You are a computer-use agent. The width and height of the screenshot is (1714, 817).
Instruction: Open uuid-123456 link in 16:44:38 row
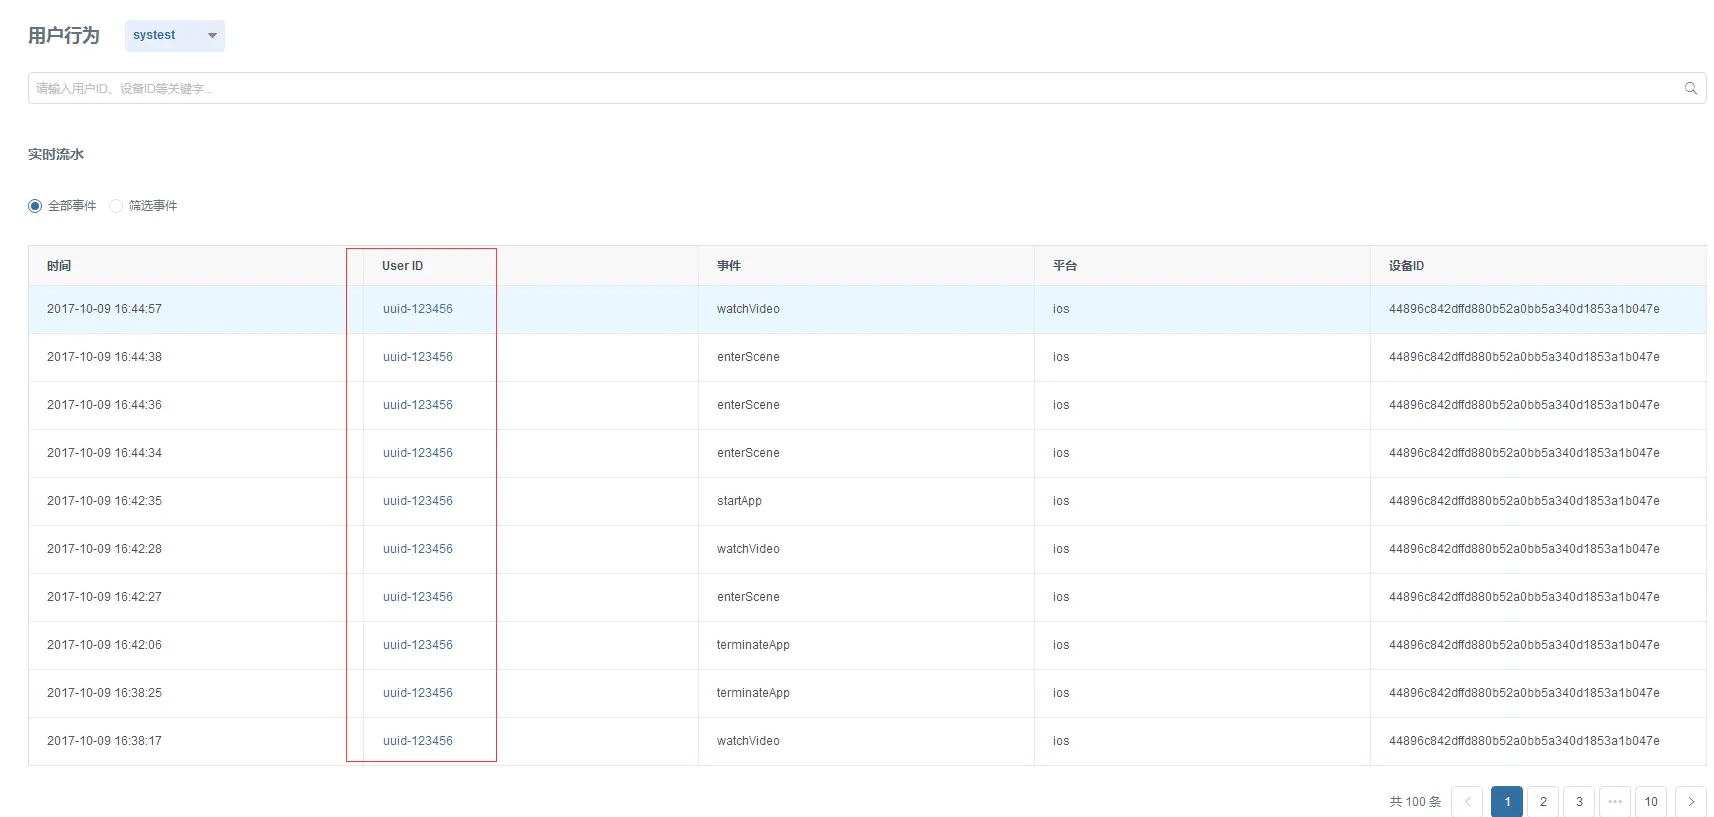418,357
